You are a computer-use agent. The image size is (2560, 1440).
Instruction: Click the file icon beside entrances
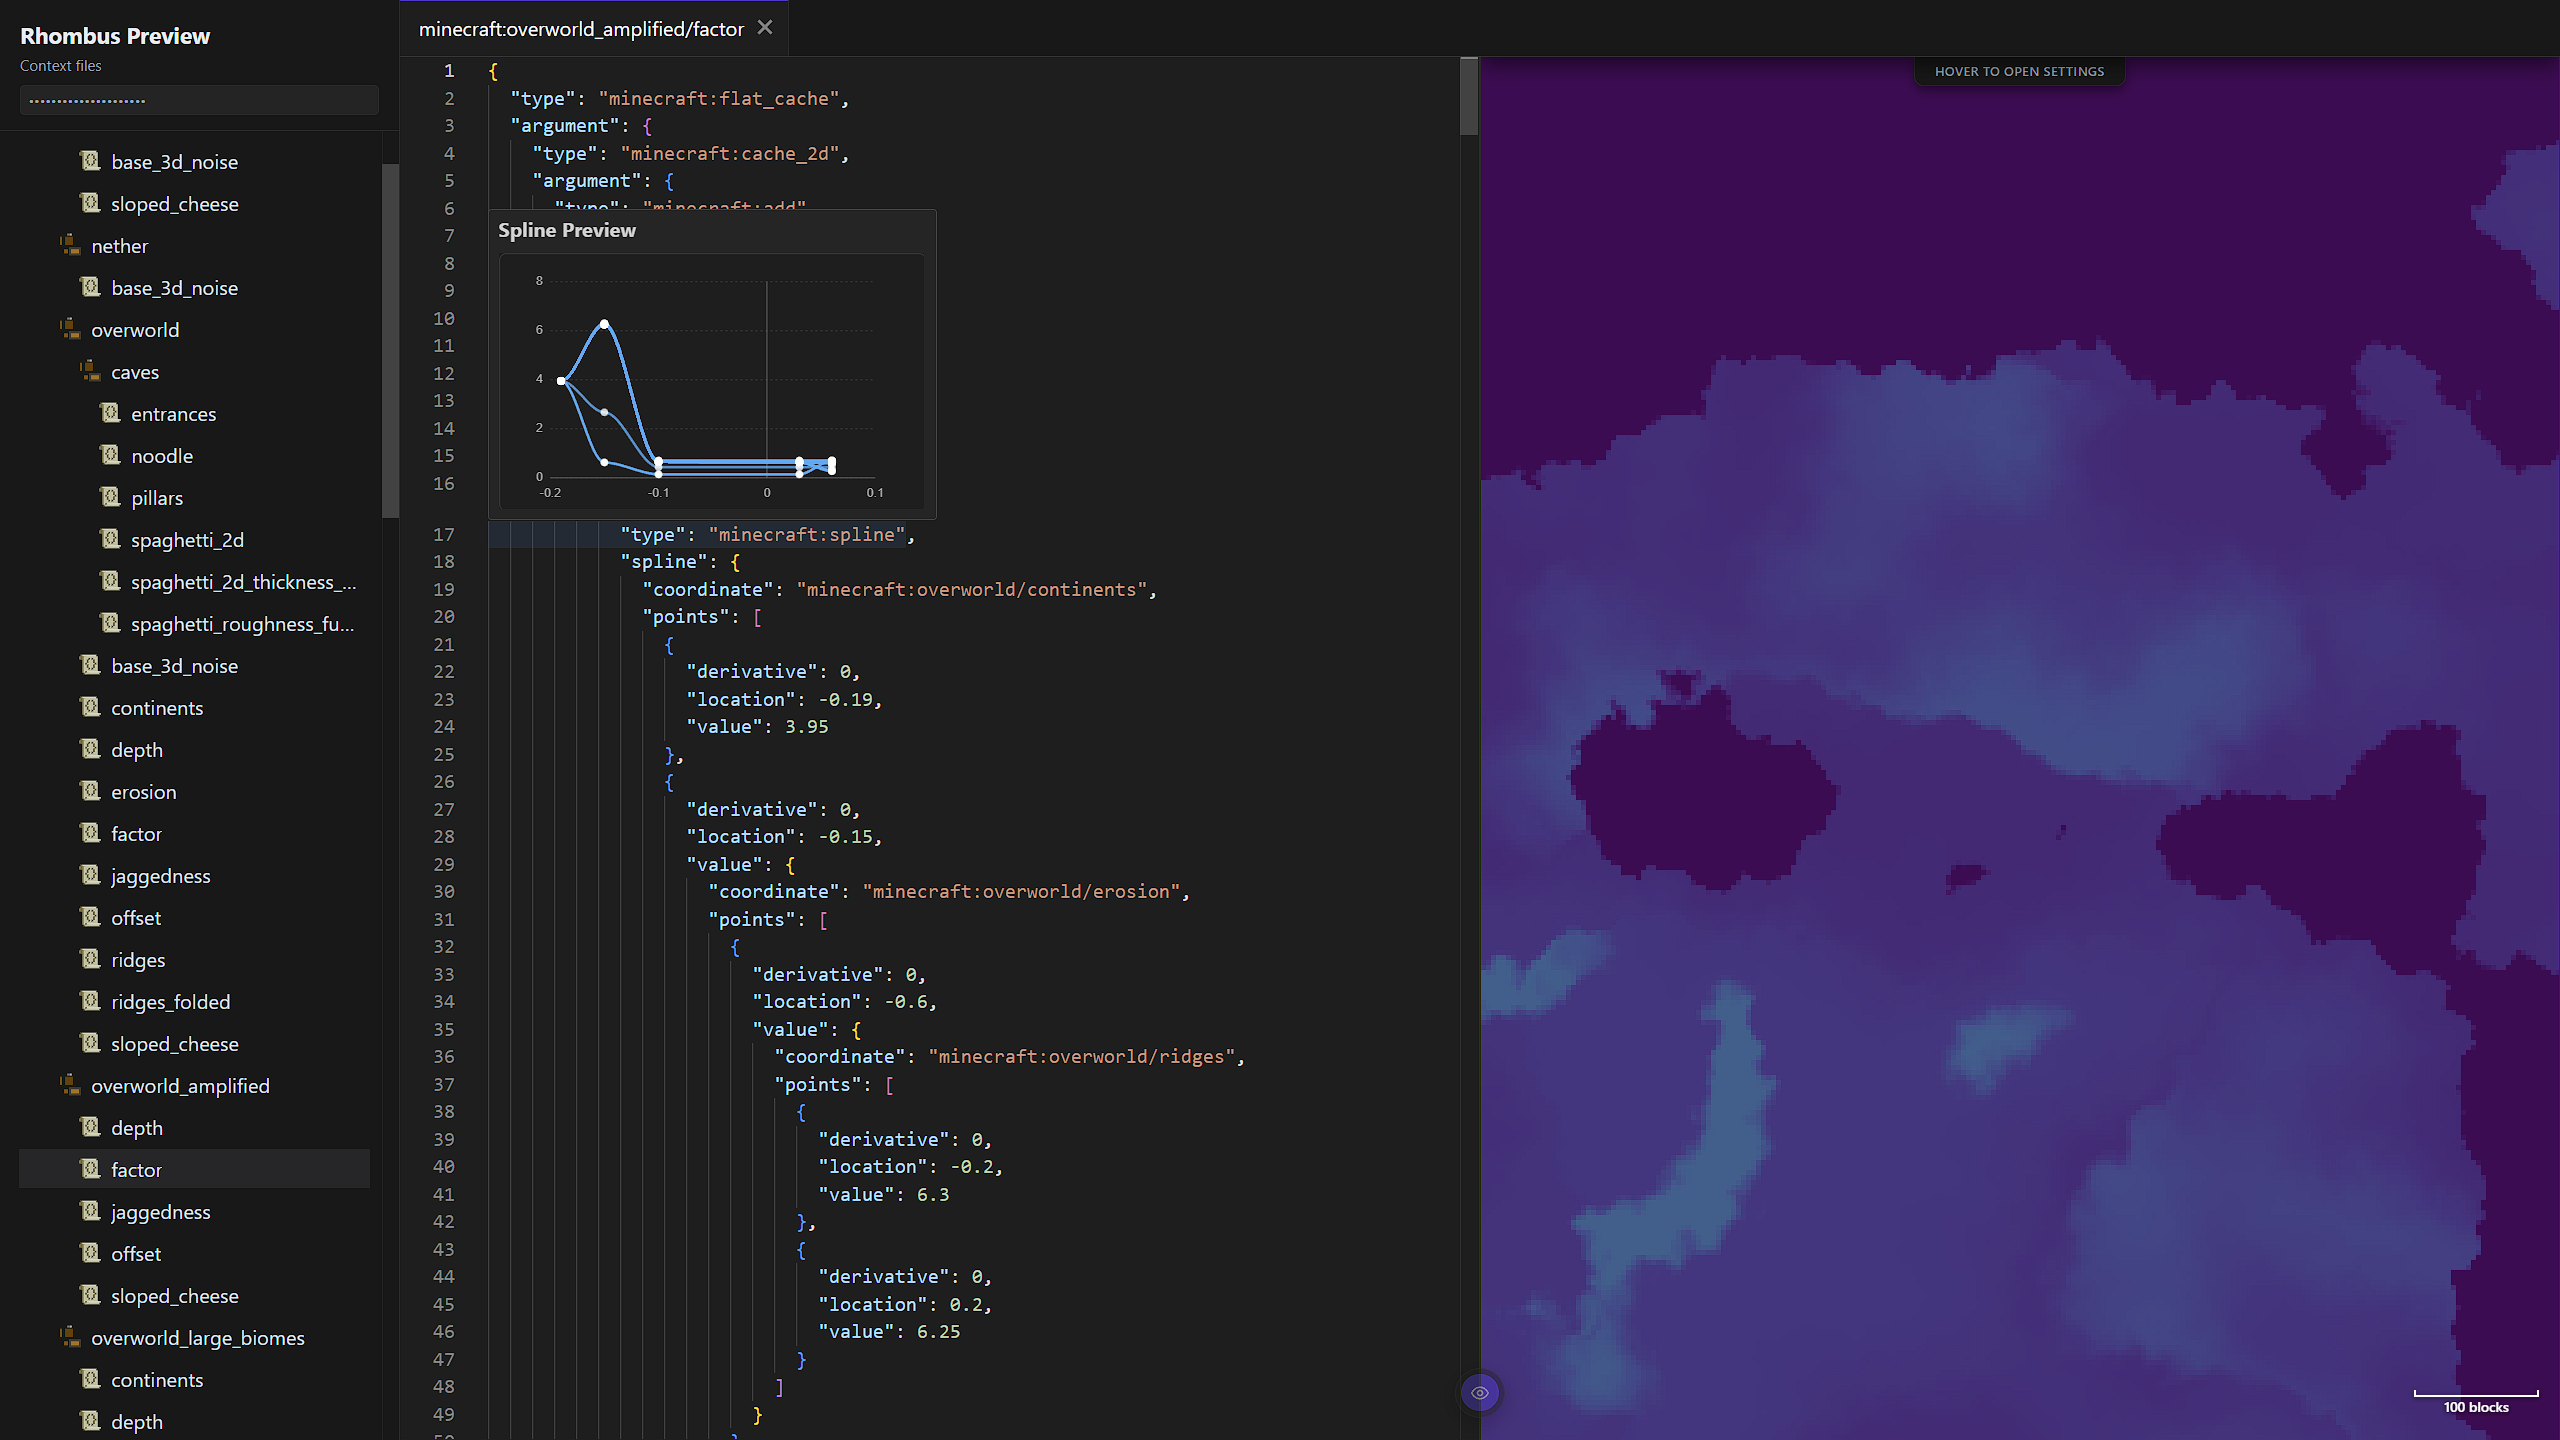110,413
